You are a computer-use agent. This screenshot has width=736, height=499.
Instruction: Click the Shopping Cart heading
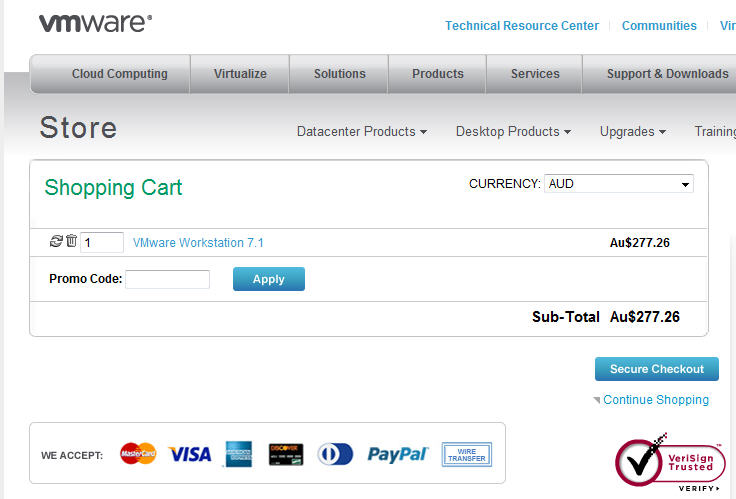[113, 187]
